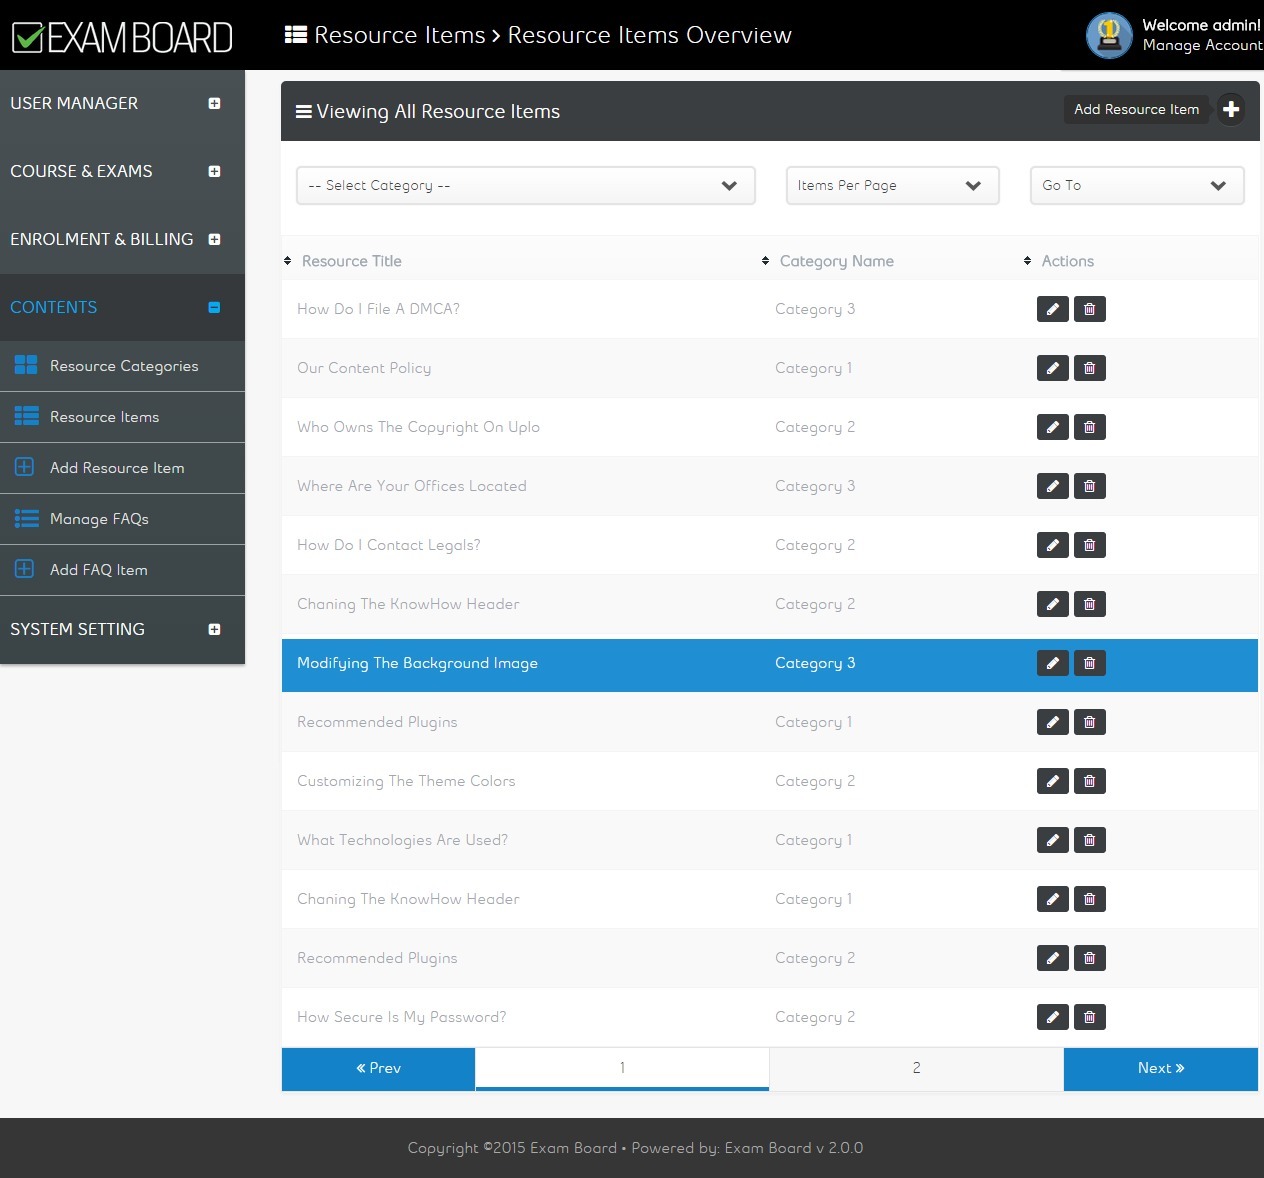The height and width of the screenshot is (1178, 1264).
Task: Click the Manage Account link
Action: (x=1201, y=45)
